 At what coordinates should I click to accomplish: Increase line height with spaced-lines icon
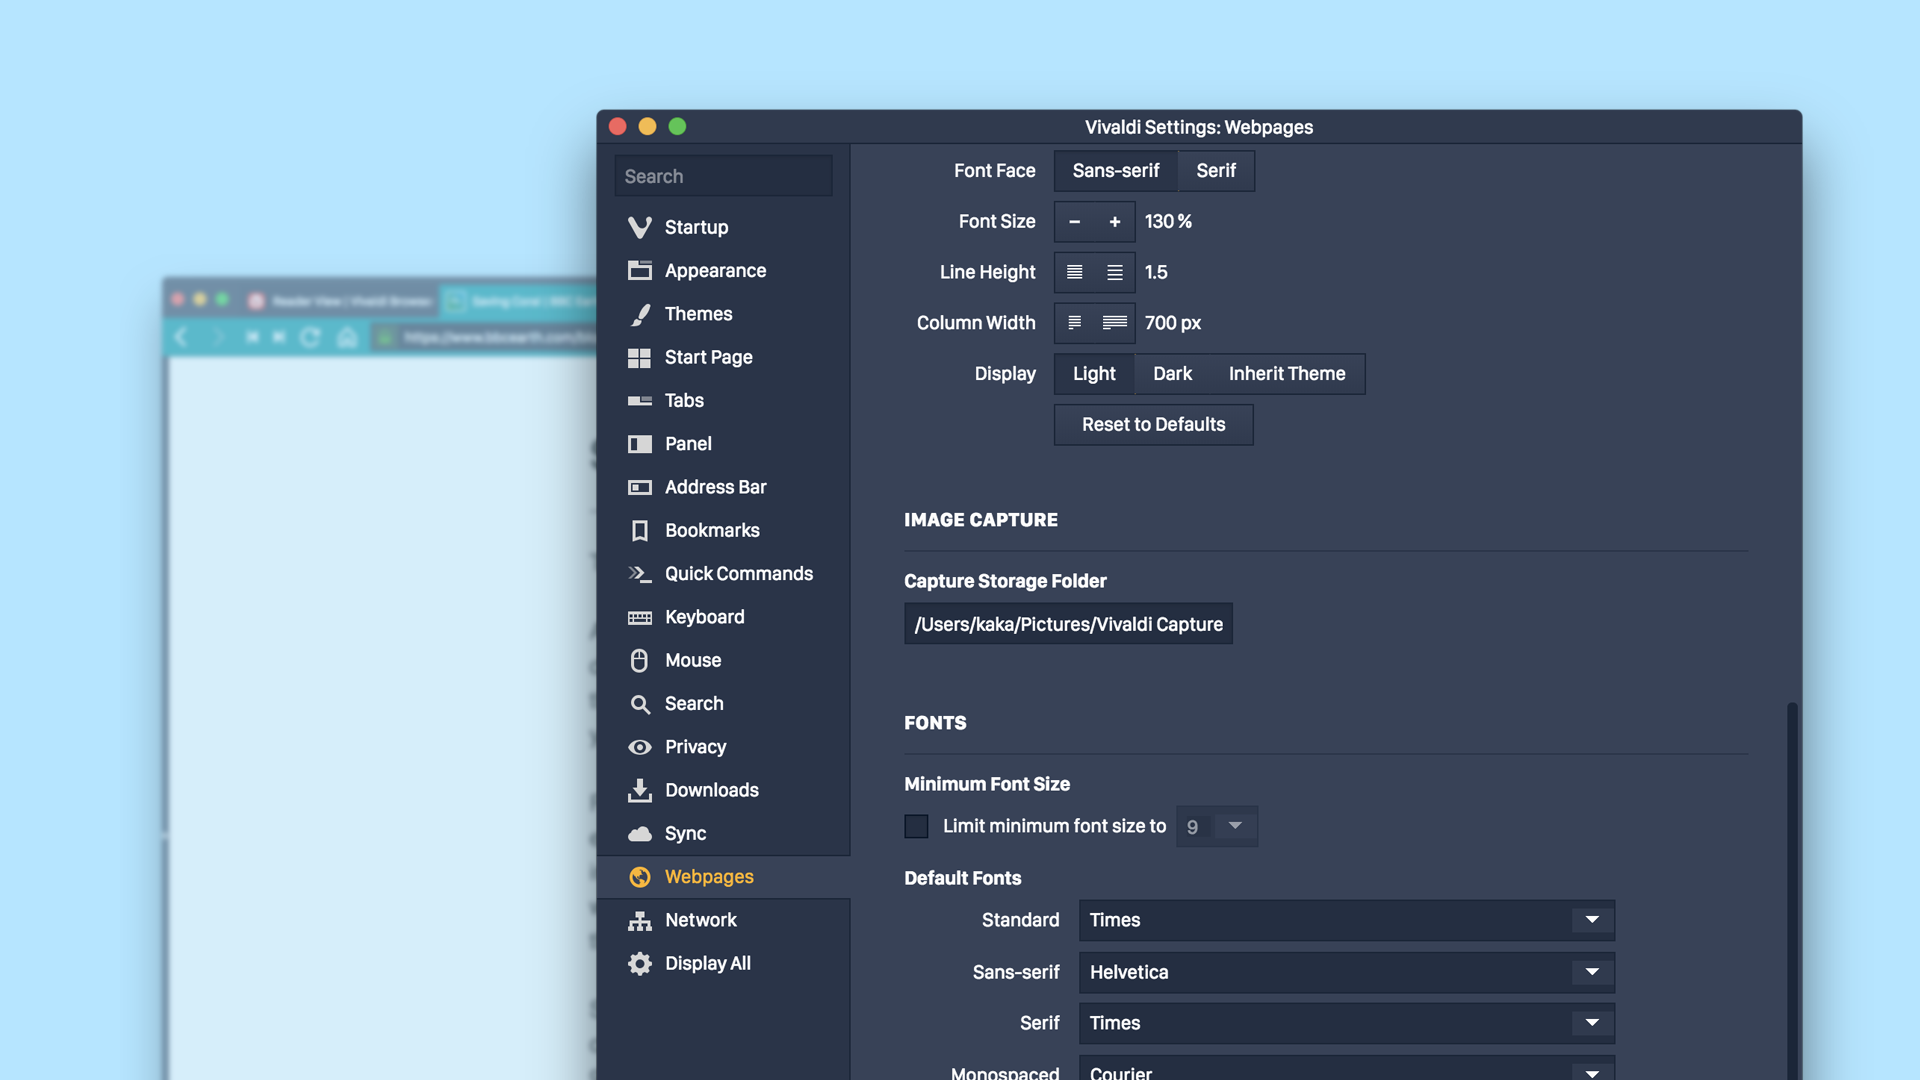[x=1115, y=272]
